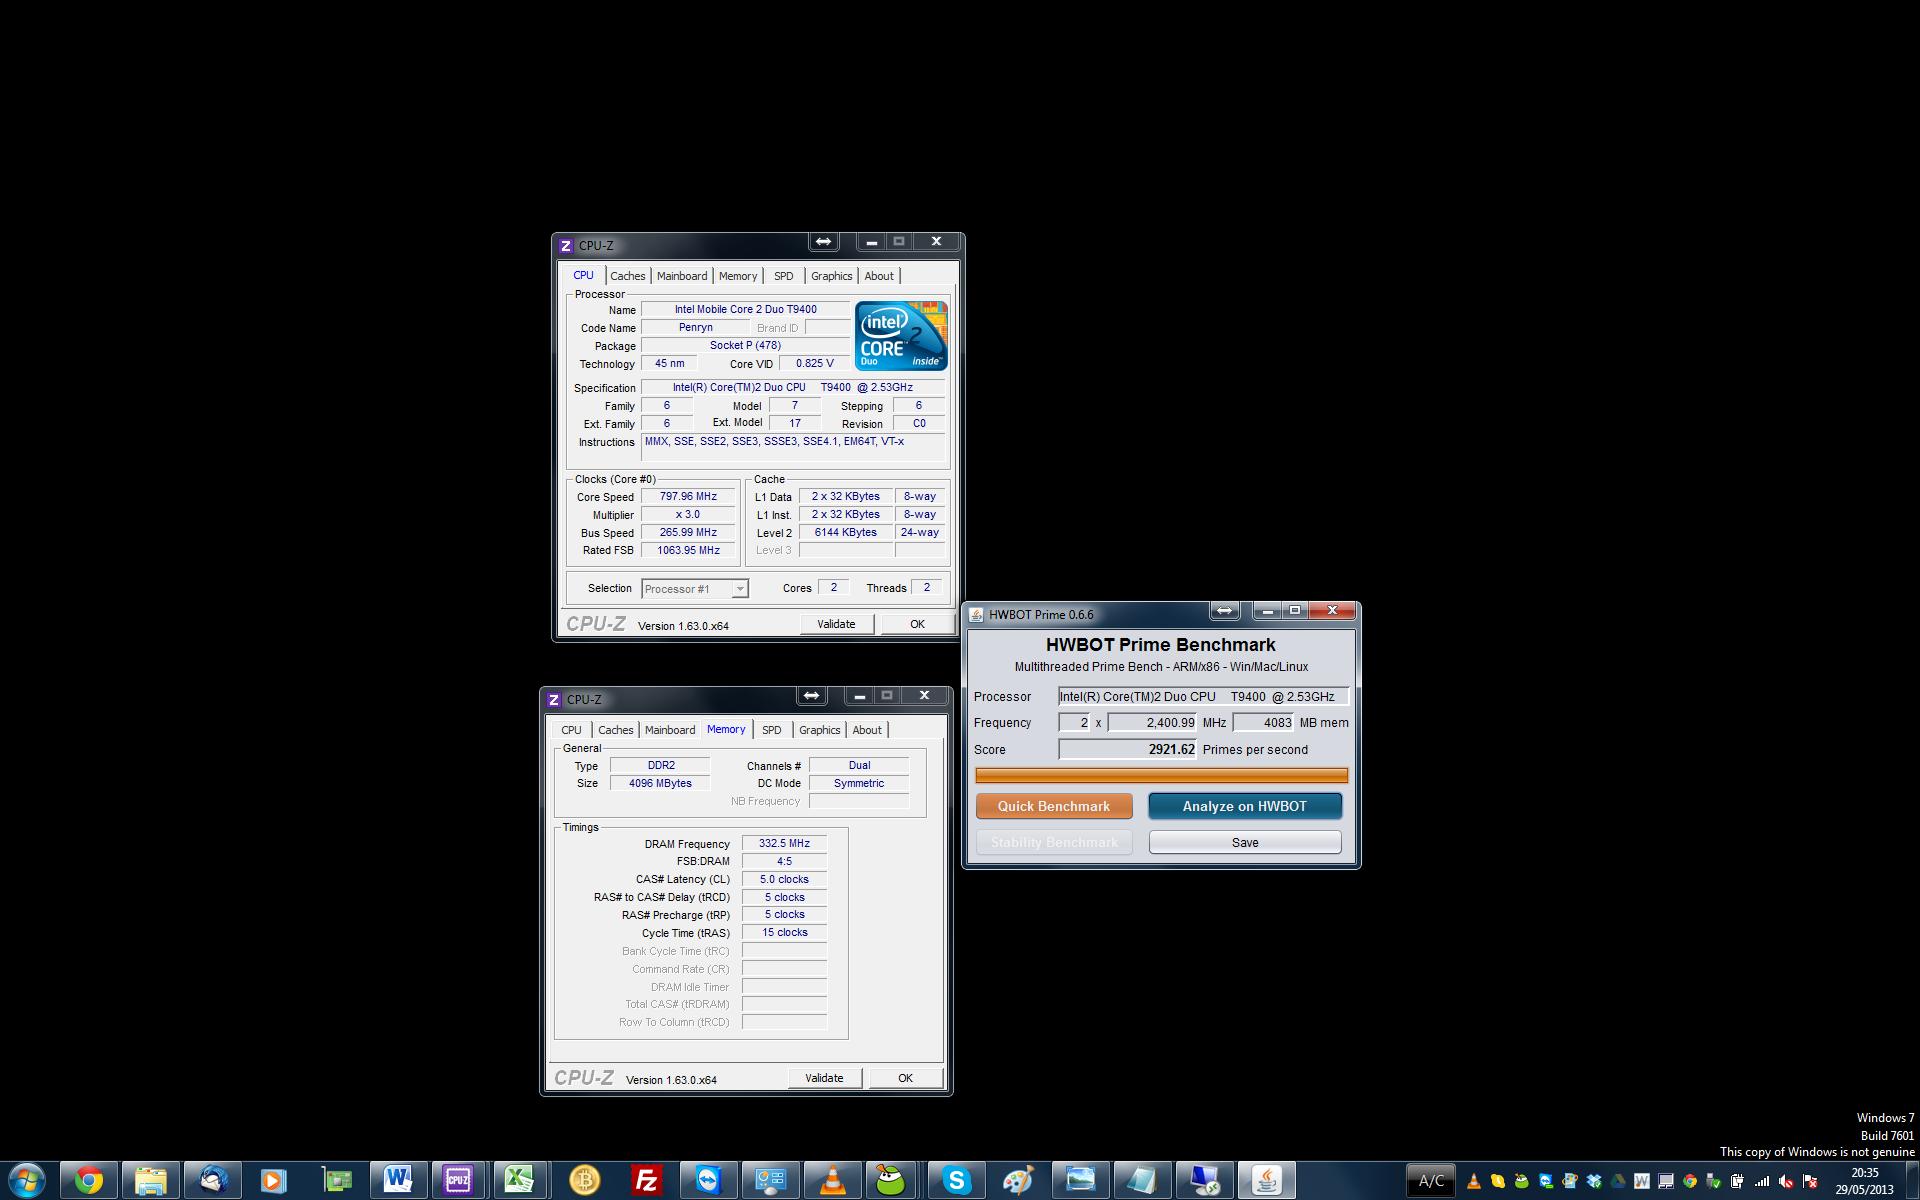Screen dimensions: 1920x1200
Task: Launch Skype from the taskbar
Action: tap(957, 1181)
